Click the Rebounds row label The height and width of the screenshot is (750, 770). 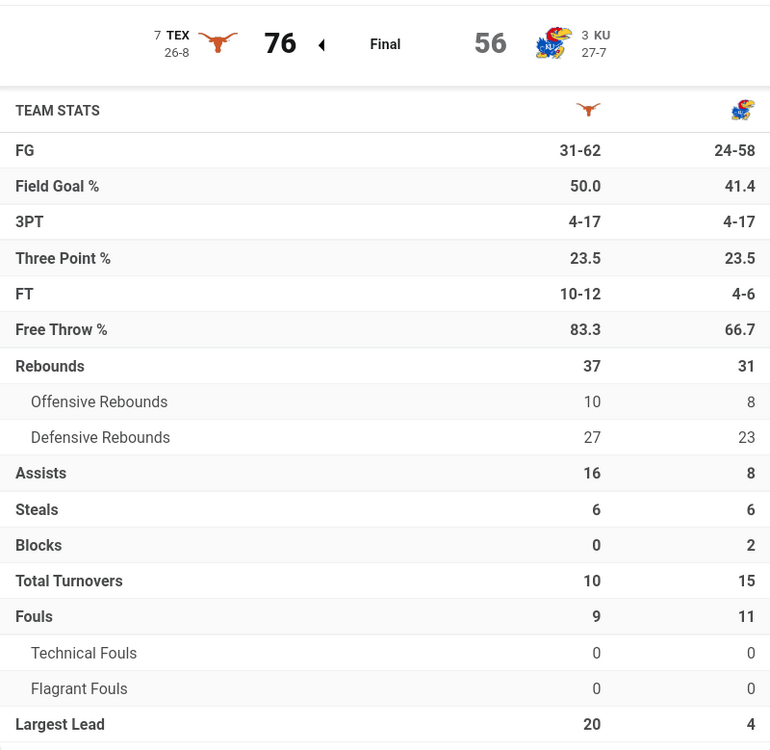point(50,366)
